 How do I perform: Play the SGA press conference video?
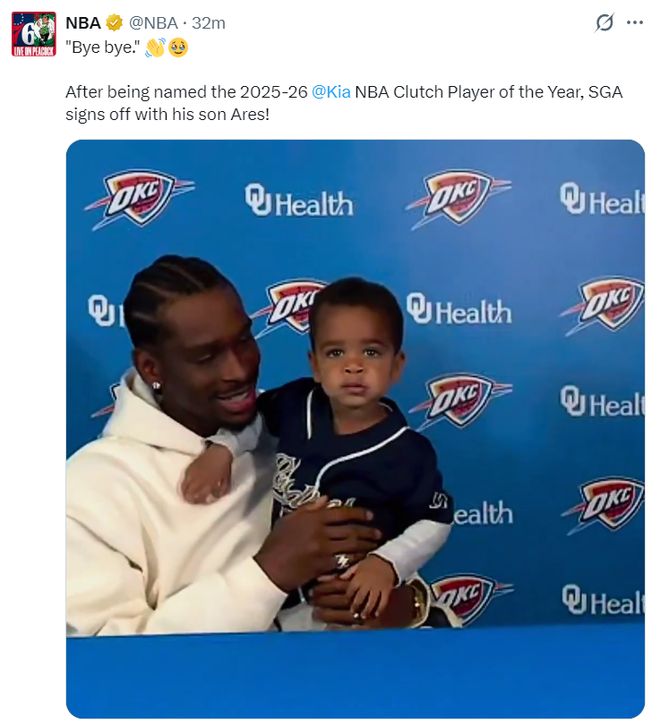[x=355, y=428]
